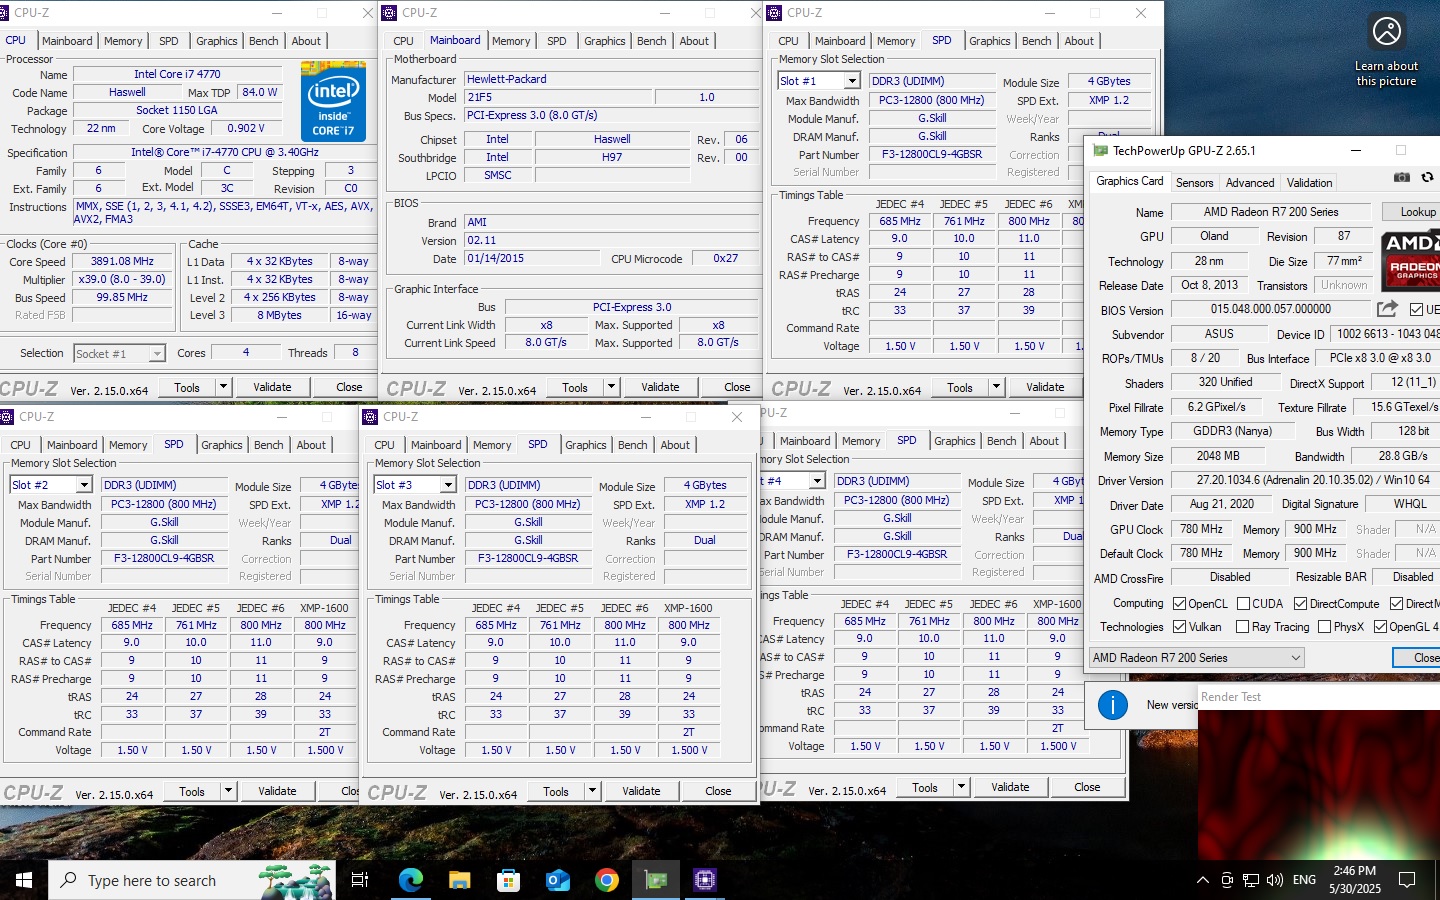Expand Tools arrow in the CPU tab window
Image resolution: width=1440 pixels, height=900 pixels.
click(222, 387)
